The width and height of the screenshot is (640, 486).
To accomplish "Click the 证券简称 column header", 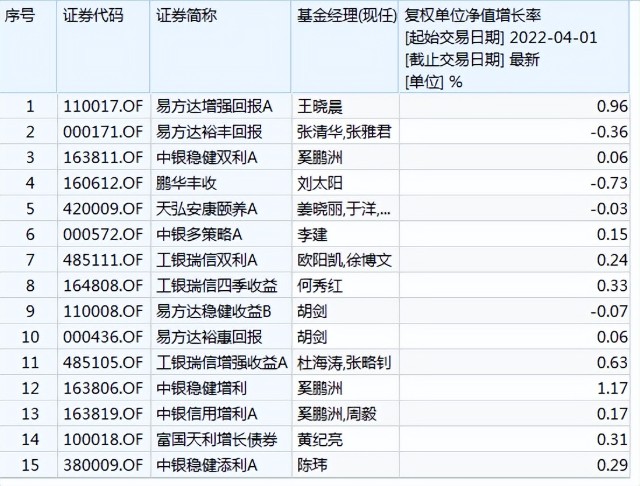I will click(187, 16).
